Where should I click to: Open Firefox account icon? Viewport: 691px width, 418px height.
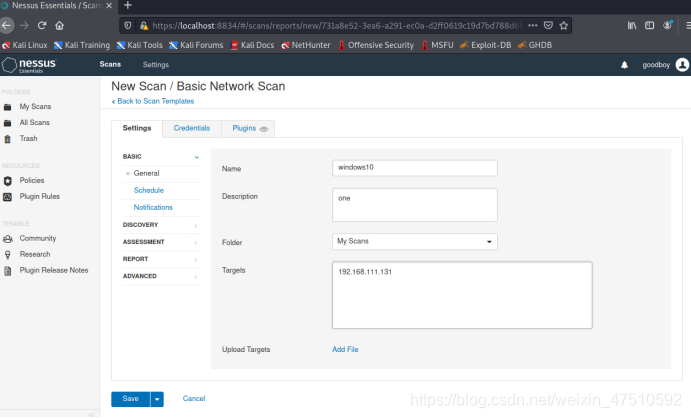[668, 25]
